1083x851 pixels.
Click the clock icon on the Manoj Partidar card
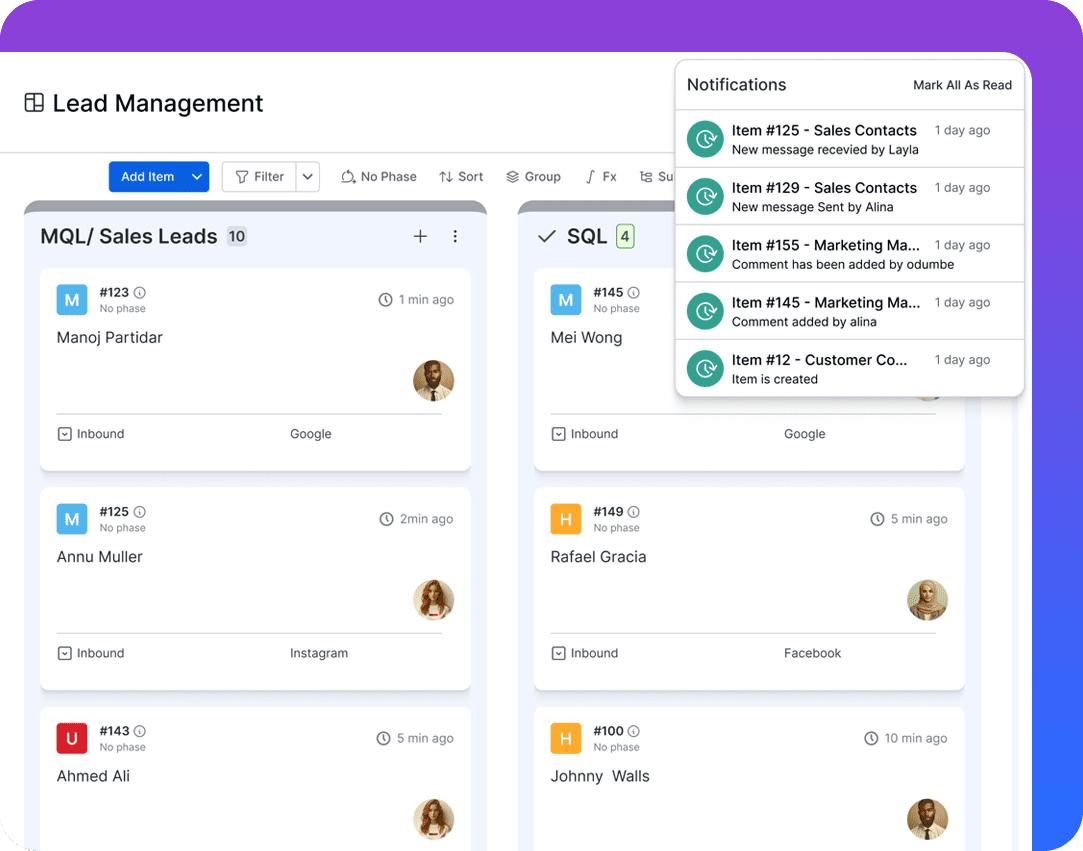(x=385, y=300)
